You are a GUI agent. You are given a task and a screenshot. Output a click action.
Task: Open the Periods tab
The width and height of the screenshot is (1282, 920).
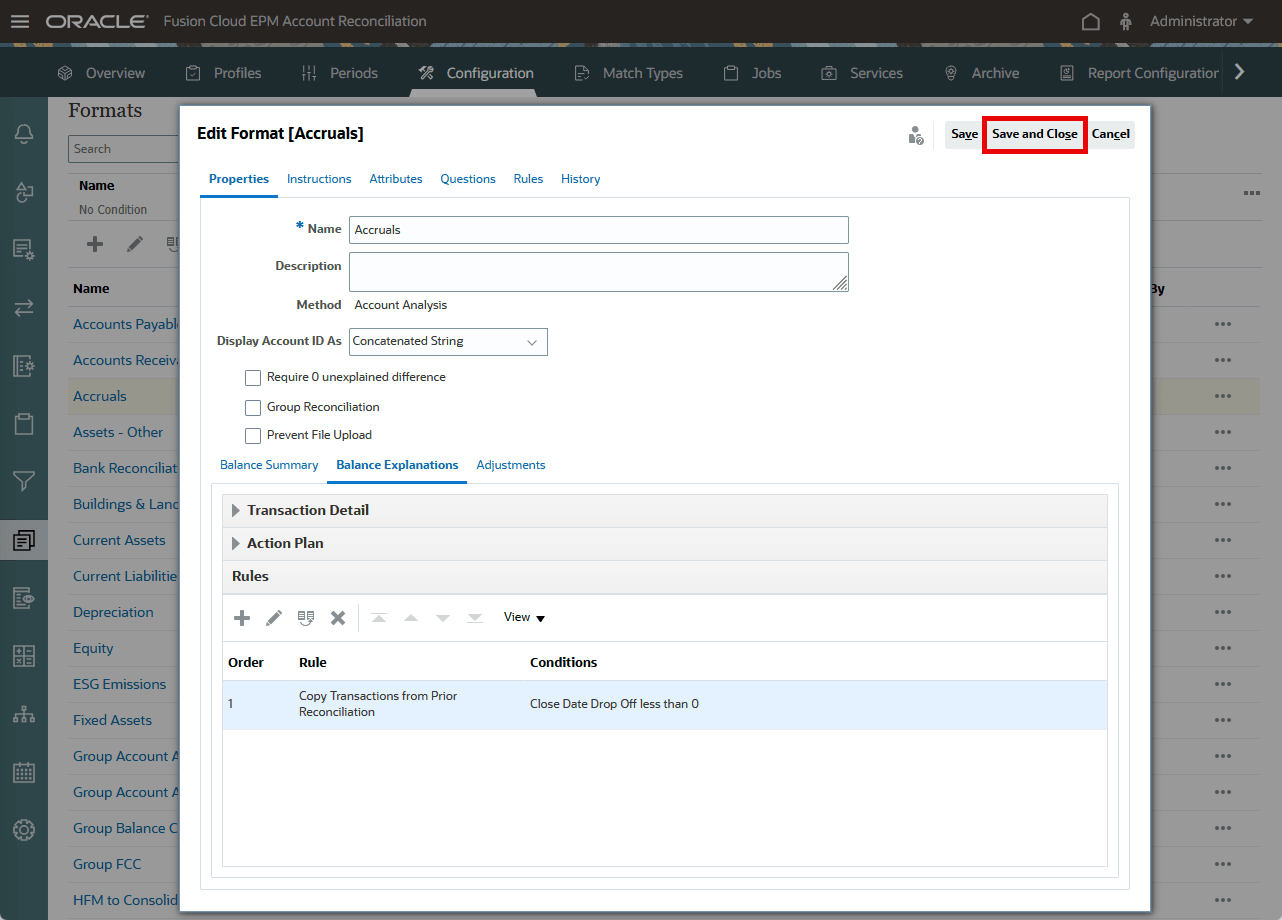[340, 73]
